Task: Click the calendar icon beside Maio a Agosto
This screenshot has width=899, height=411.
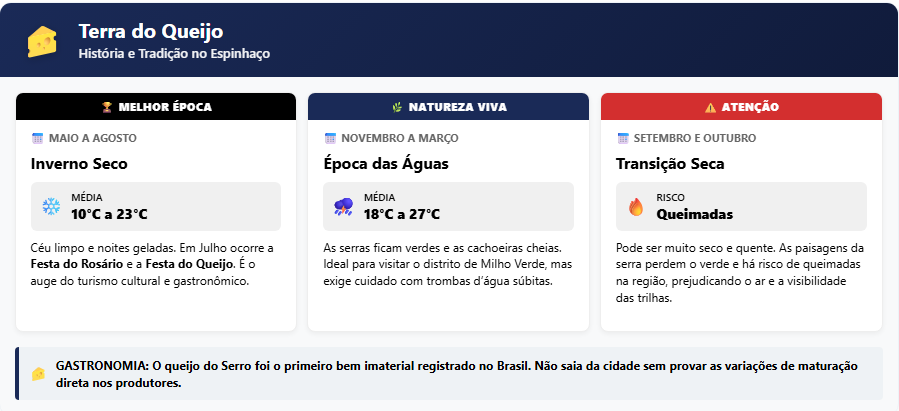Action: 38,138
